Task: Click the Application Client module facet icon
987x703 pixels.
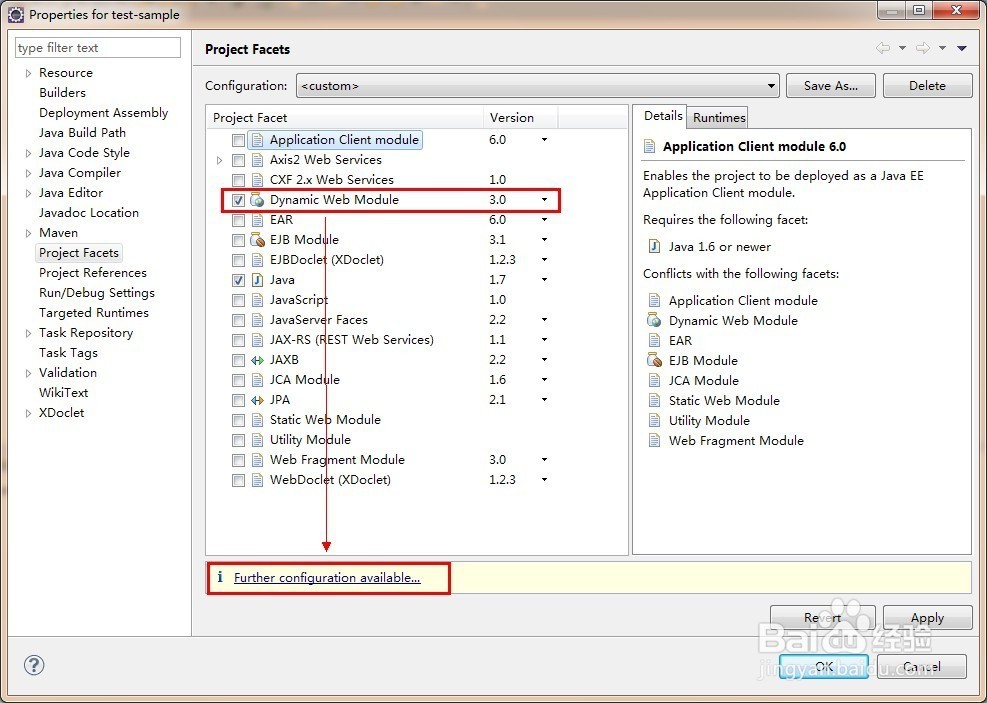Action: pos(257,140)
